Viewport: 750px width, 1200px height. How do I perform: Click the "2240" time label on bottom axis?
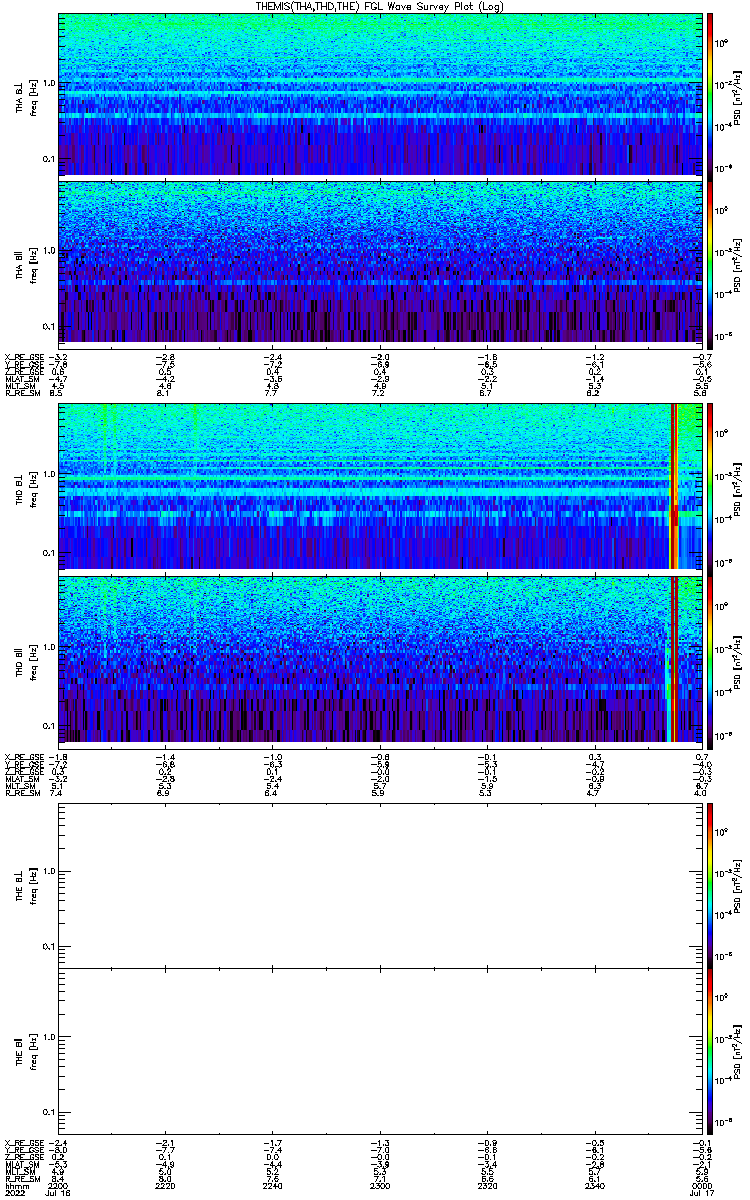tap(273, 1185)
